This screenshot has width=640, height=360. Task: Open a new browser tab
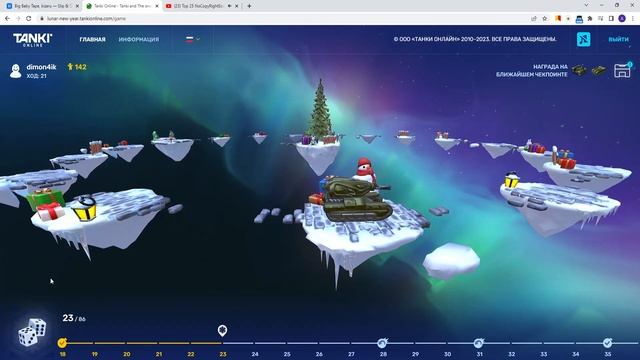tap(249, 6)
